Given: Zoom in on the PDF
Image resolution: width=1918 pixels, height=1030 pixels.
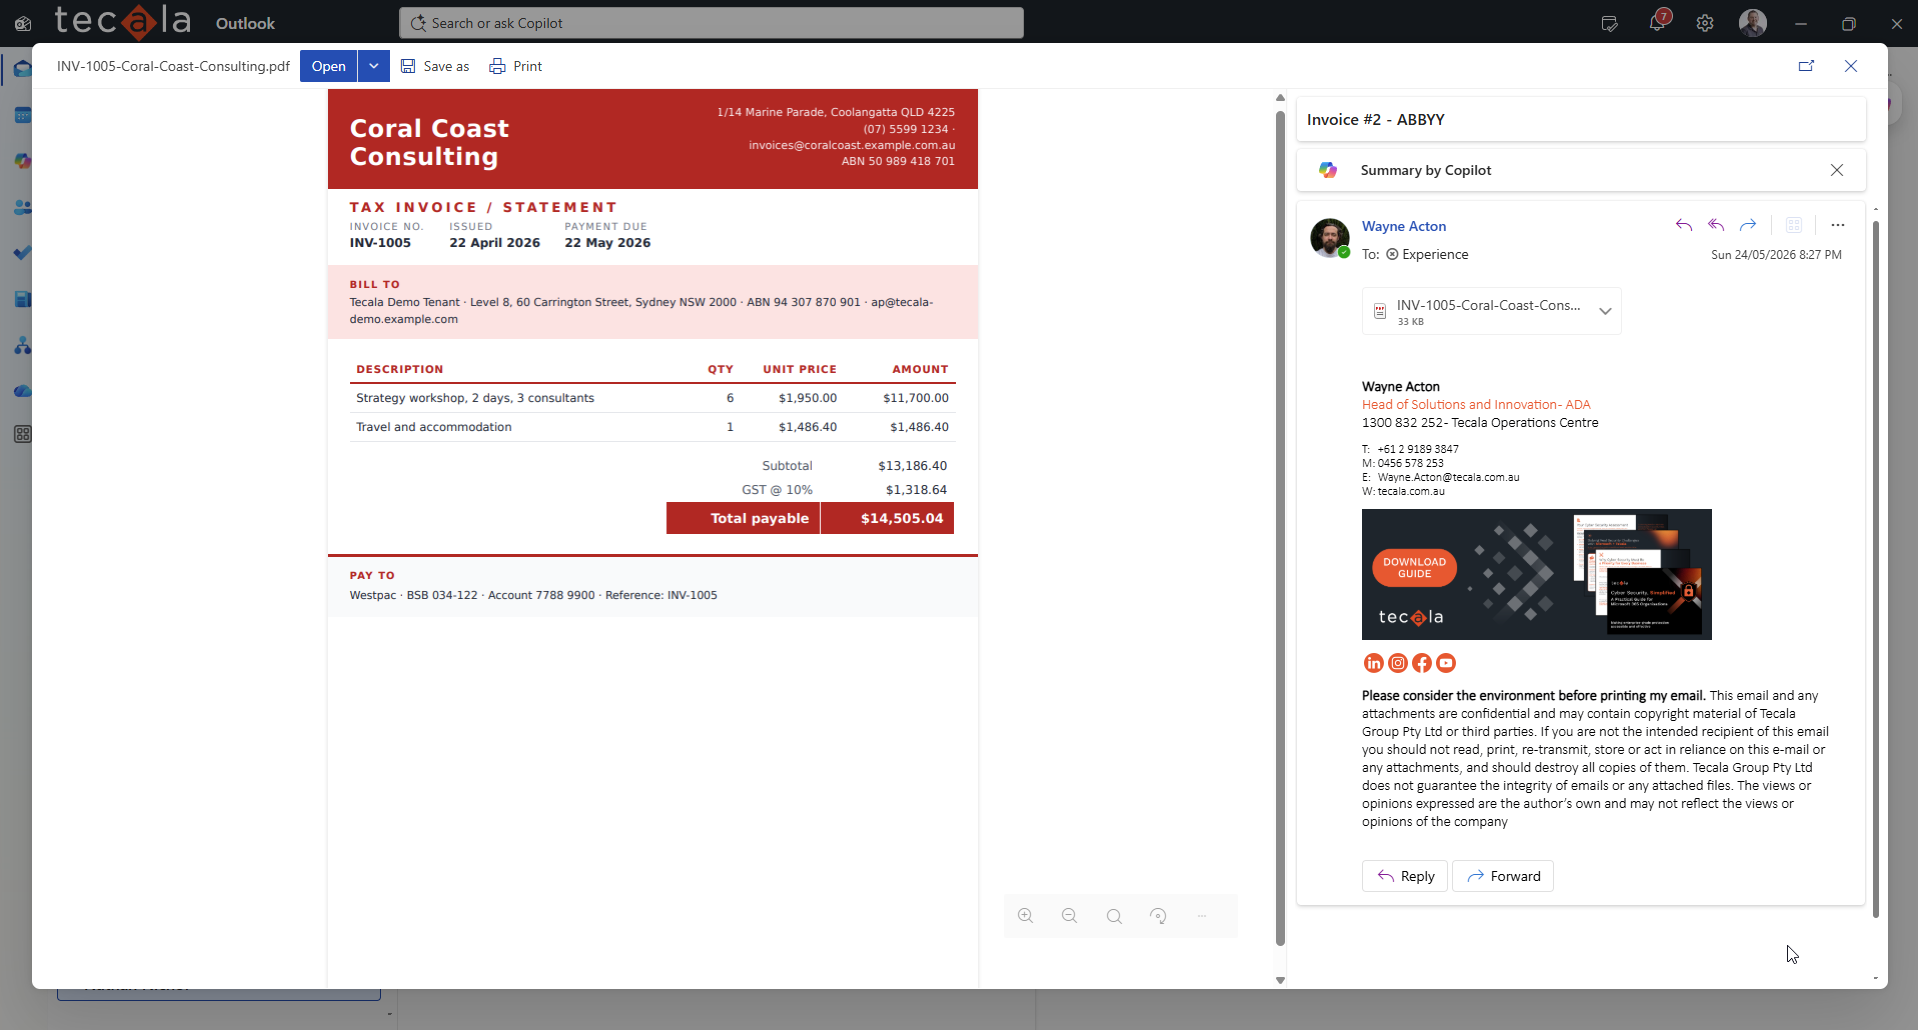Looking at the screenshot, I should [x=1025, y=916].
